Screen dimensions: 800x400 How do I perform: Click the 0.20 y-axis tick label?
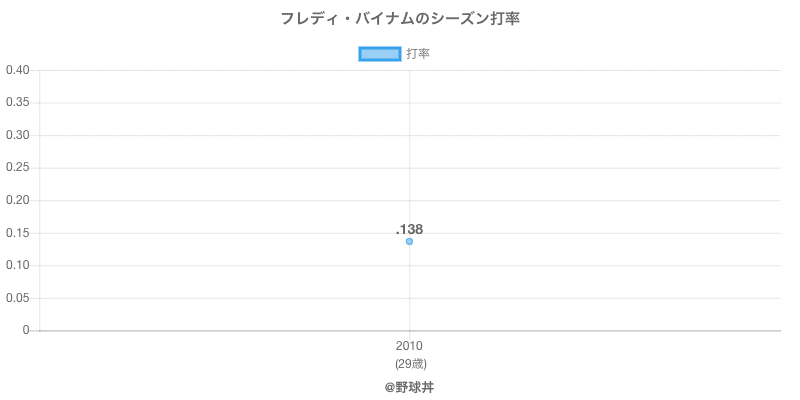(x=17, y=200)
